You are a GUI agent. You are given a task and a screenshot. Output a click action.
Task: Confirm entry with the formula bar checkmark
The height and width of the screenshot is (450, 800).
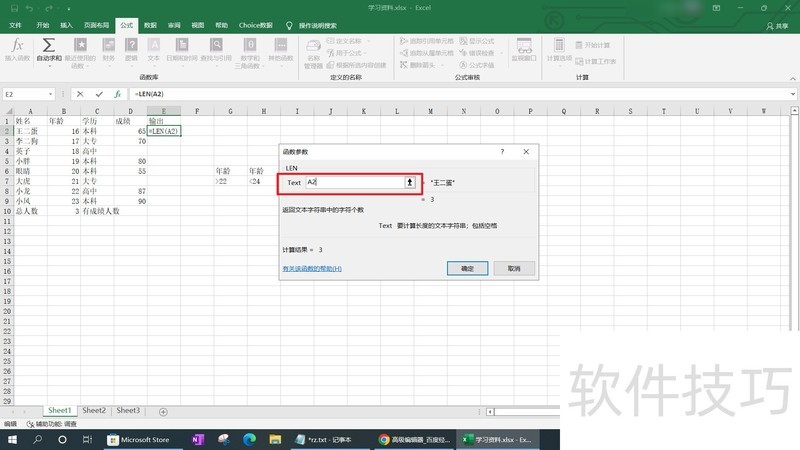click(99, 94)
